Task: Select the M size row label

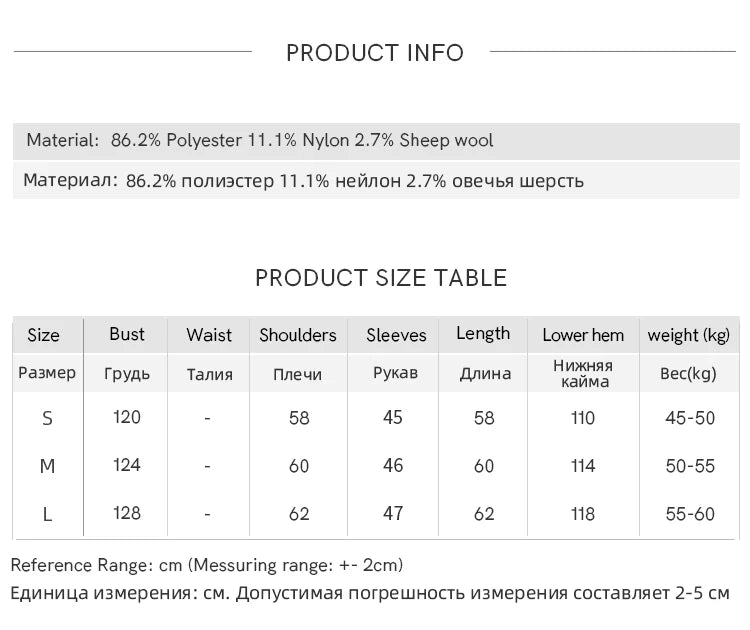Action: pos(47,466)
